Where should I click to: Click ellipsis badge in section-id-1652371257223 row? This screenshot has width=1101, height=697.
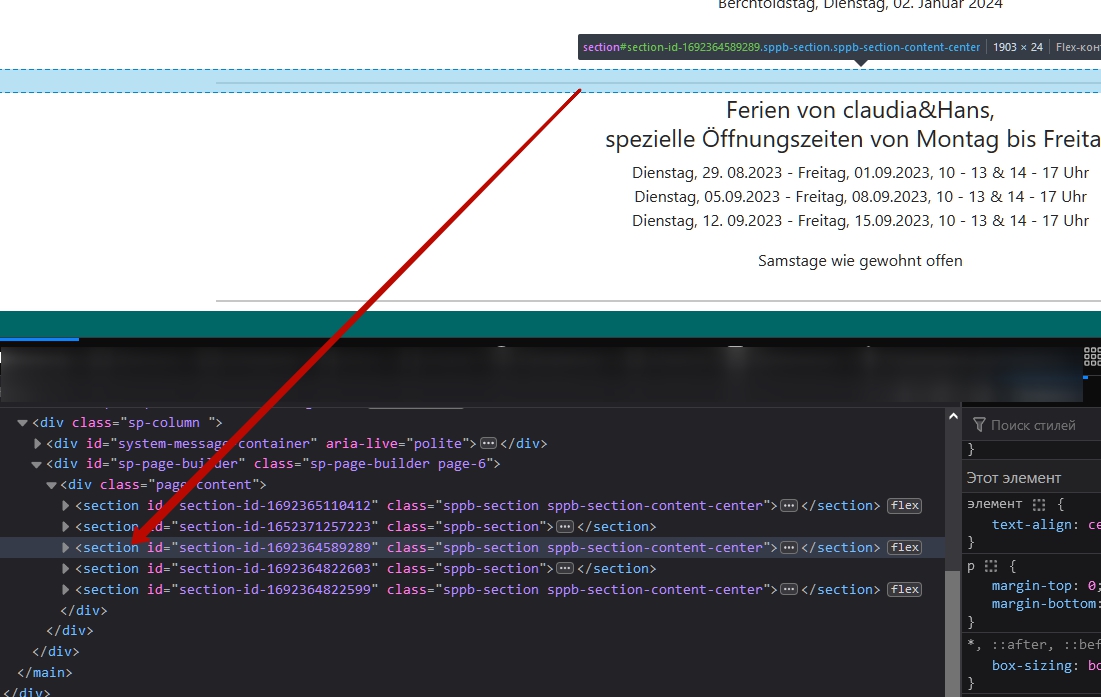point(565,527)
